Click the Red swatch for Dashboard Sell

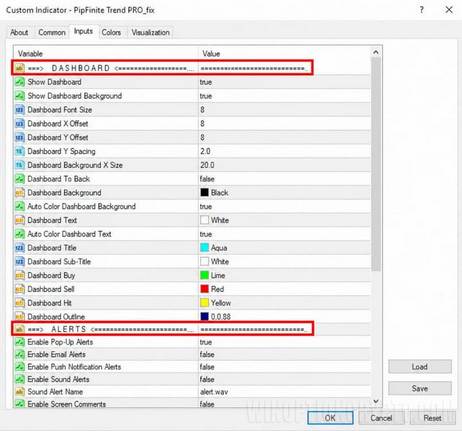(x=204, y=289)
